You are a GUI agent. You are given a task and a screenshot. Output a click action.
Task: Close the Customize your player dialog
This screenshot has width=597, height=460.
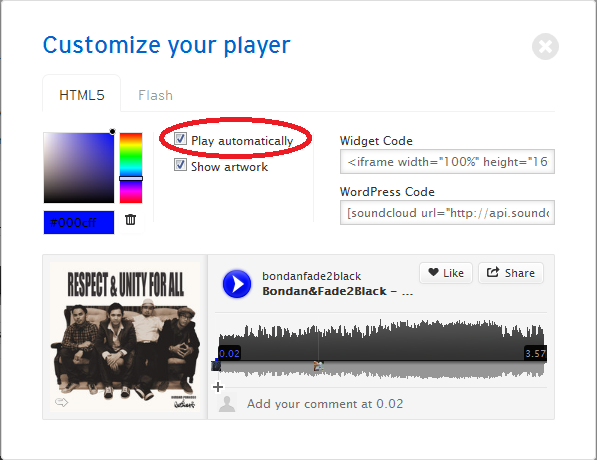545,47
